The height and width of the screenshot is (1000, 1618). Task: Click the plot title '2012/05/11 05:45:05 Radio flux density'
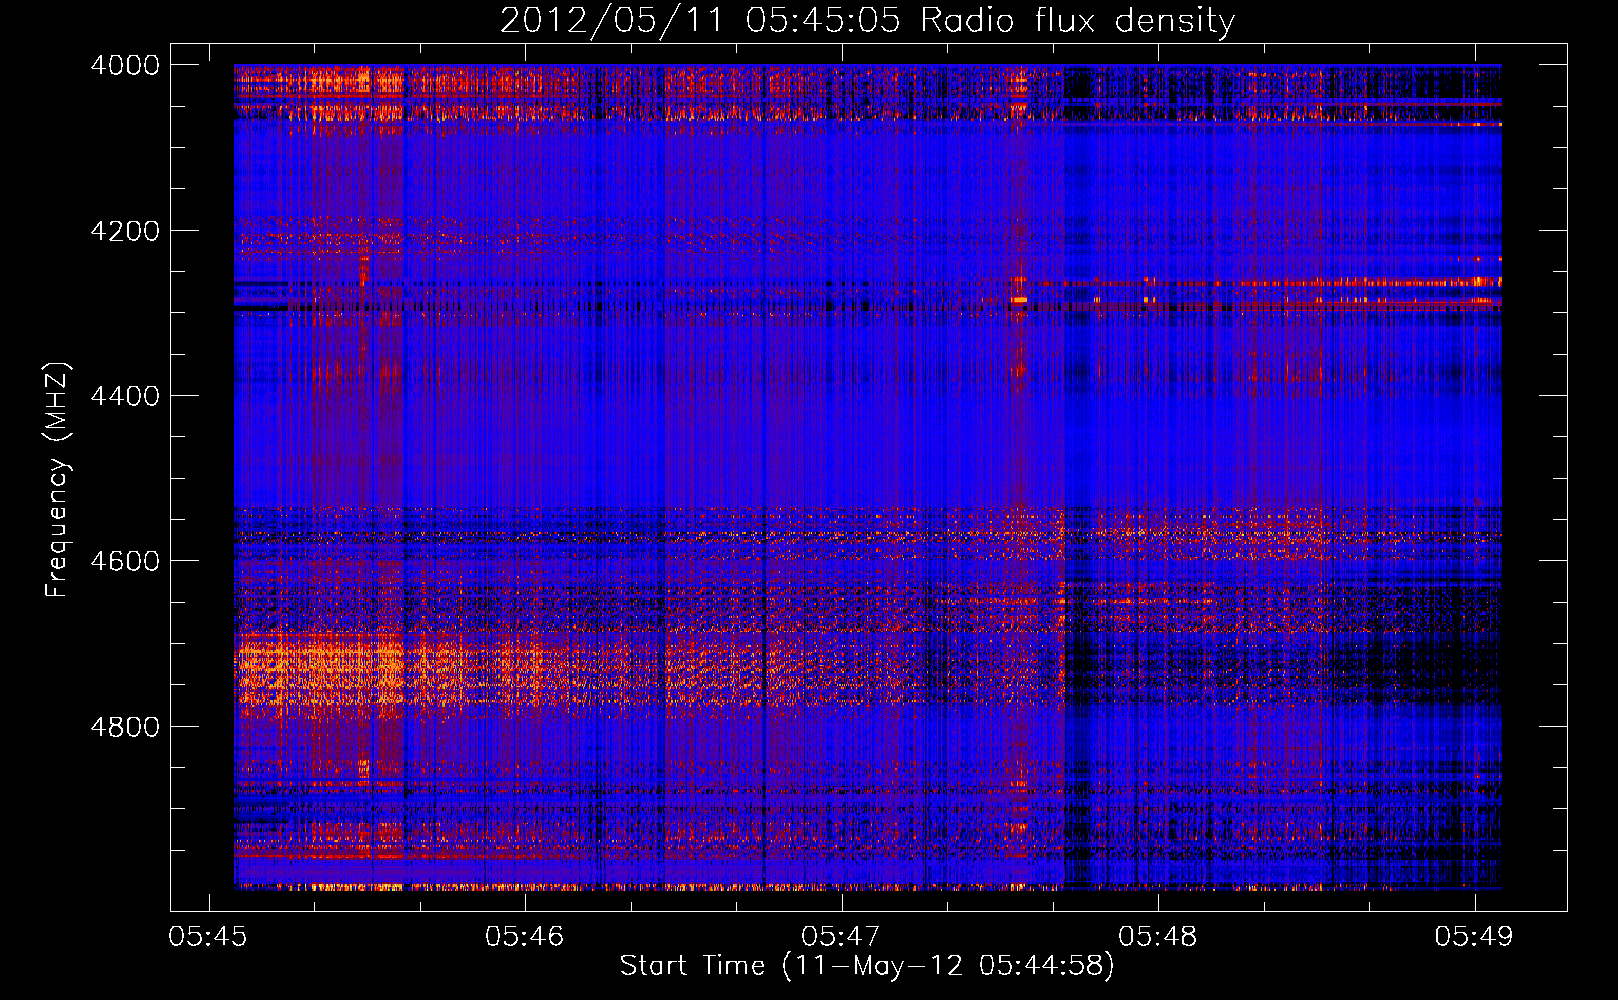(867, 20)
